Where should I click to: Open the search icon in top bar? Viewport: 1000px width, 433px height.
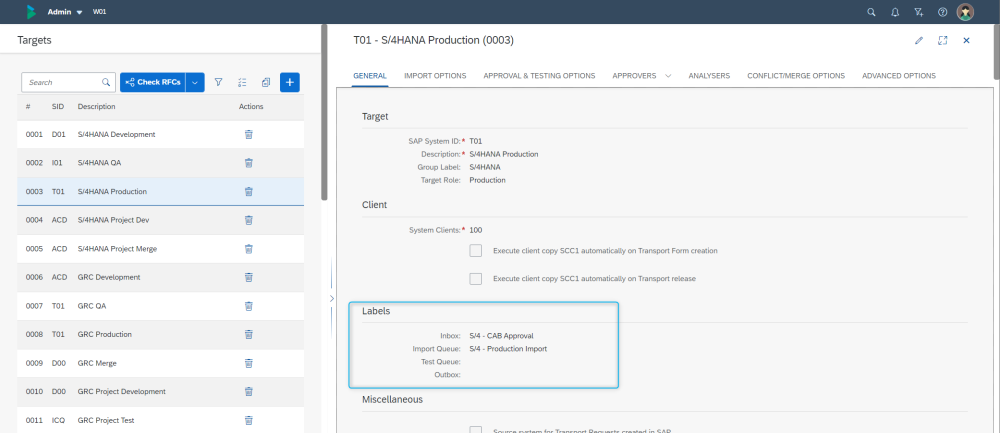pyautogui.click(x=872, y=12)
